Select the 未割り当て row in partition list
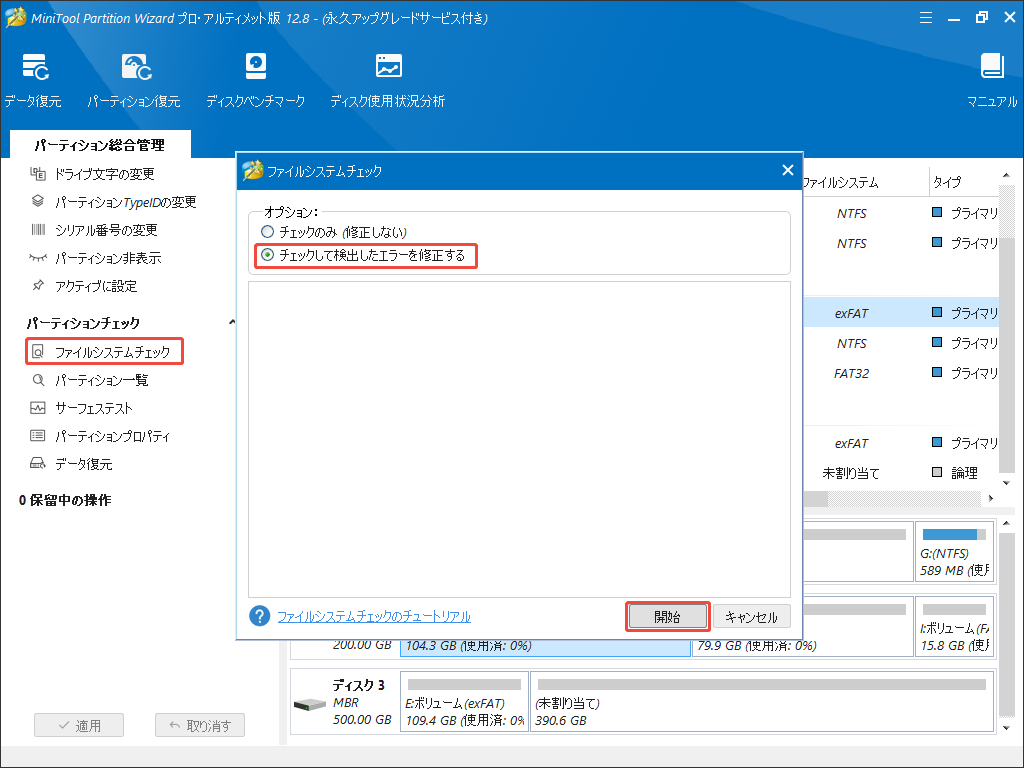The height and width of the screenshot is (768, 1024). (901, 473)
